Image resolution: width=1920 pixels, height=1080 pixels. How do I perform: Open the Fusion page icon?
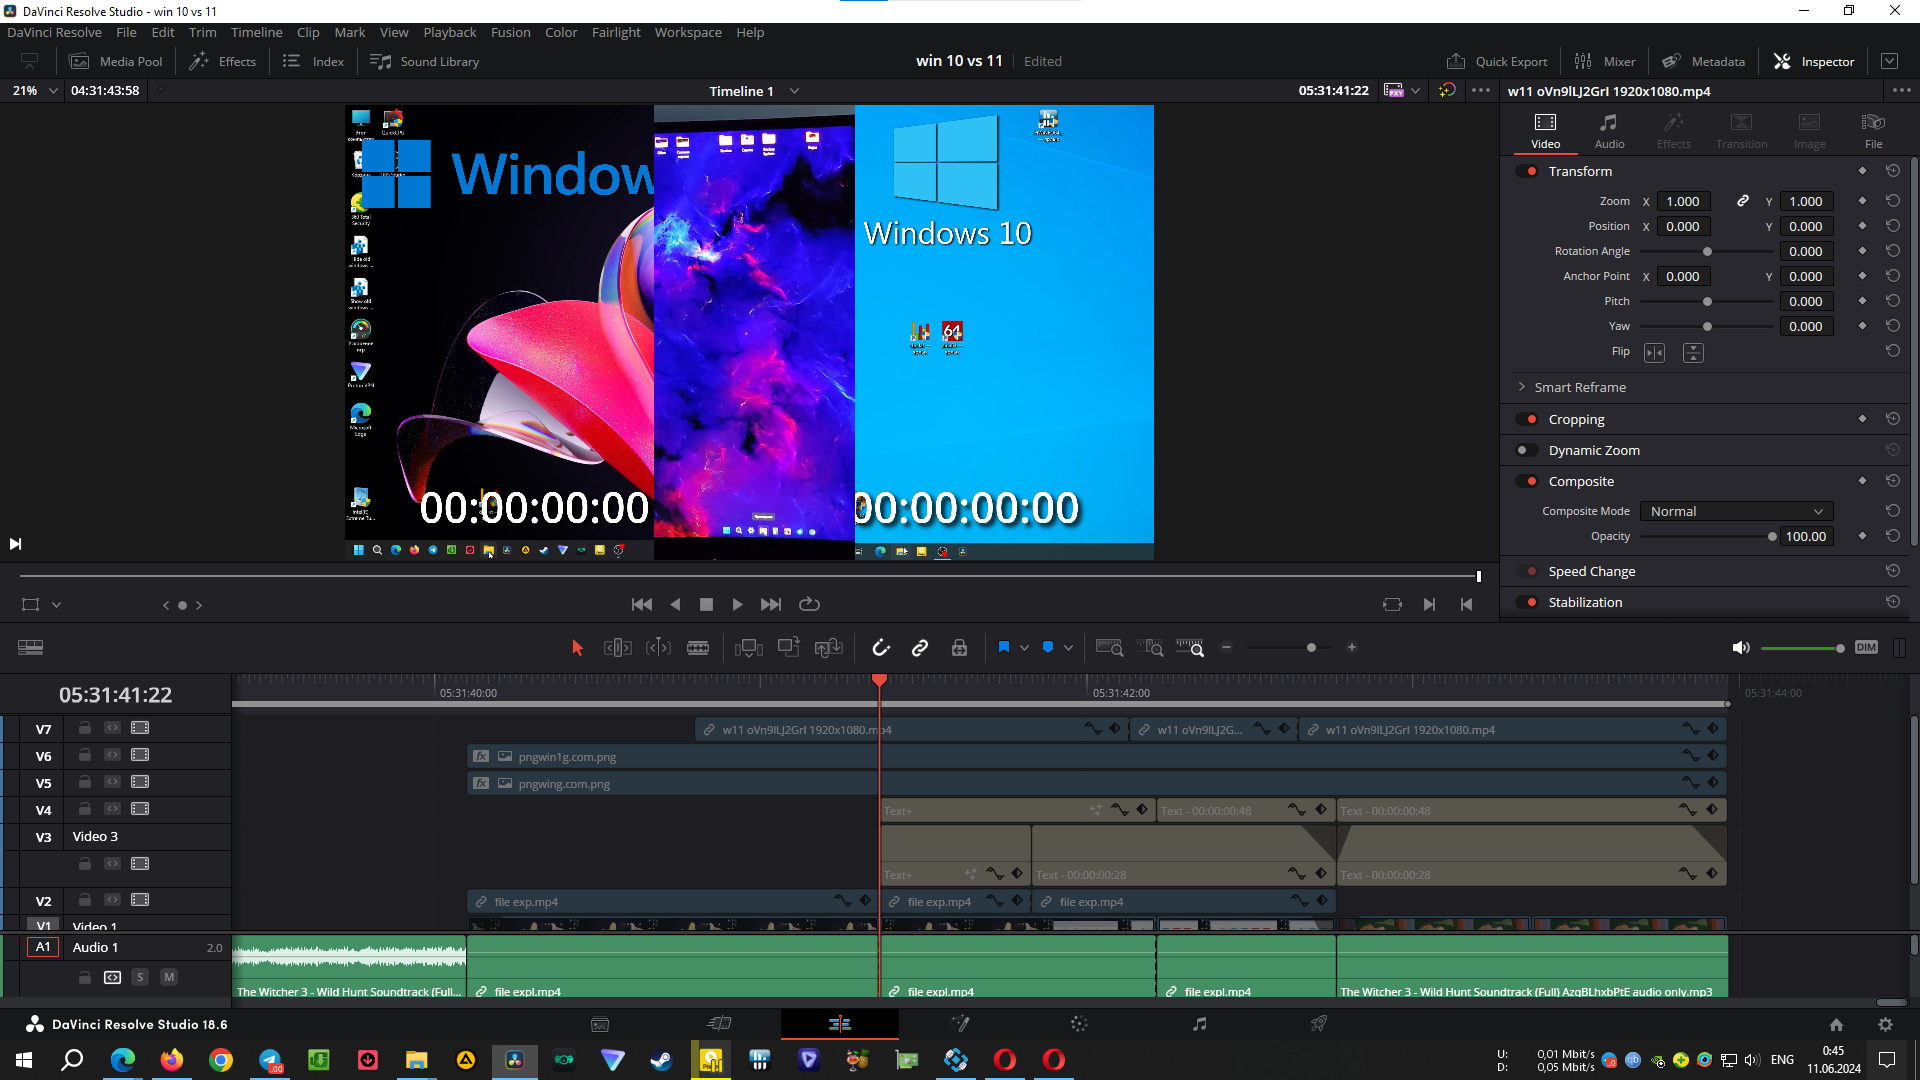[x=960, y=1023]
